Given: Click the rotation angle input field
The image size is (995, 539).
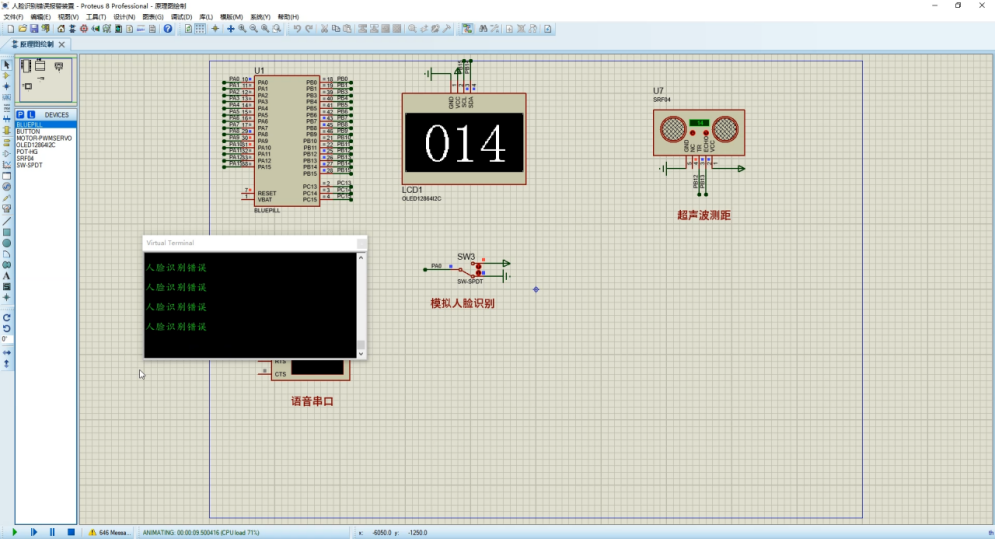Looking at the screenshot, I should [x=6, y=340].
